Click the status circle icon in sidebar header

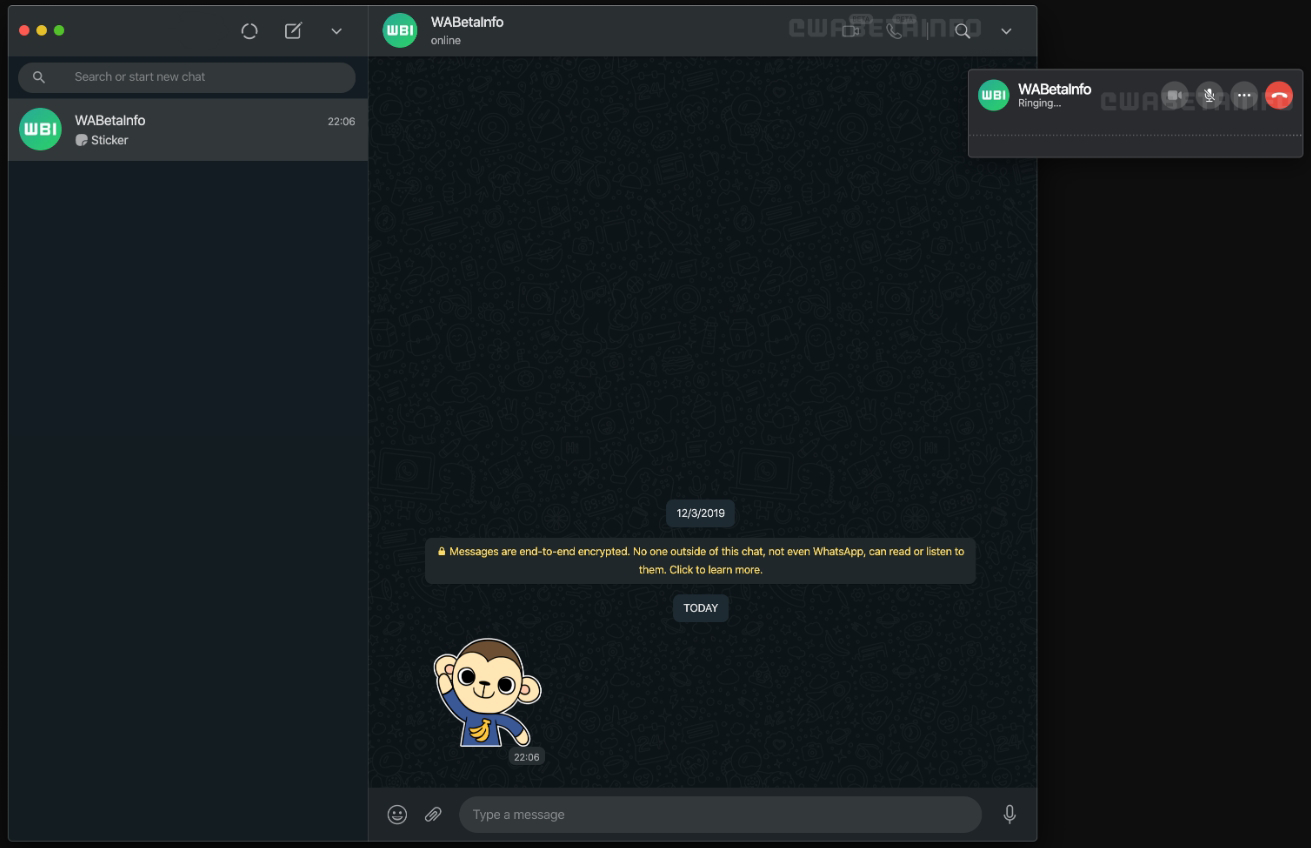pos(249,31)
